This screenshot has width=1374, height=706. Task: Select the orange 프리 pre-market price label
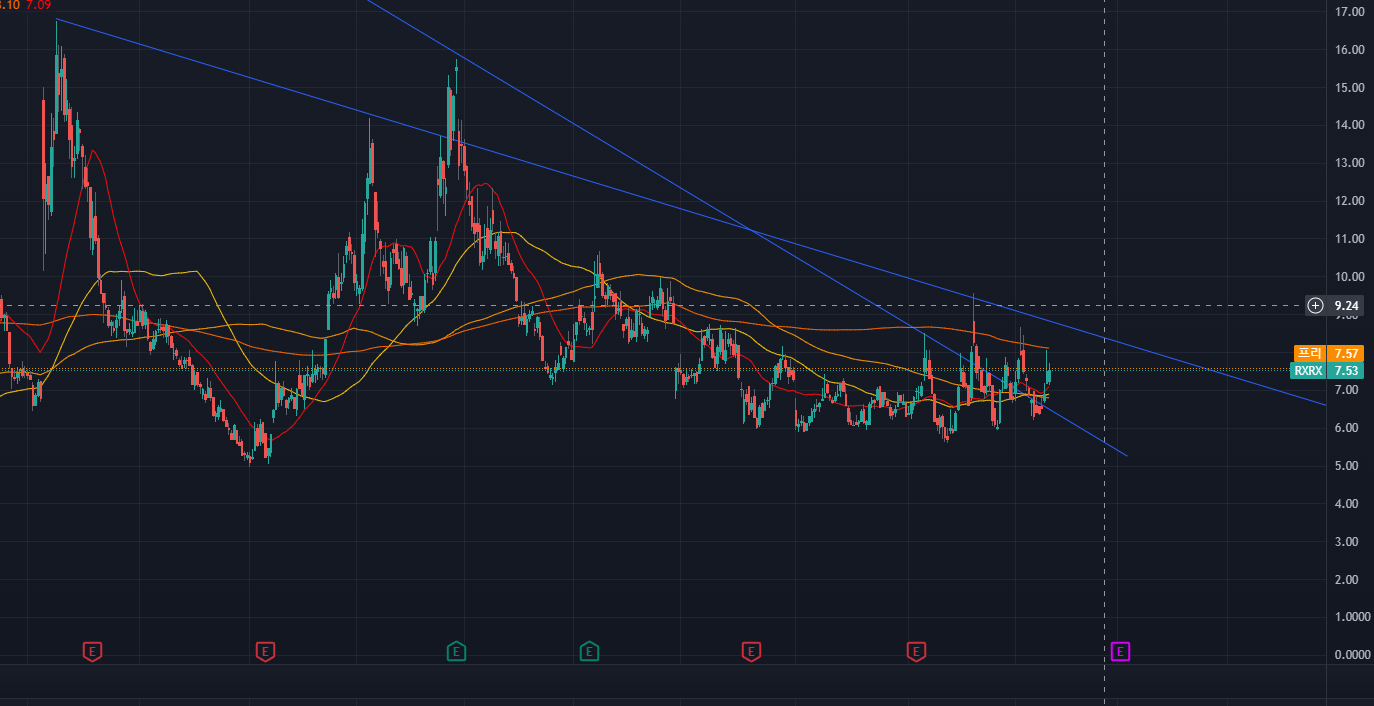click(x=1308, y=353)
